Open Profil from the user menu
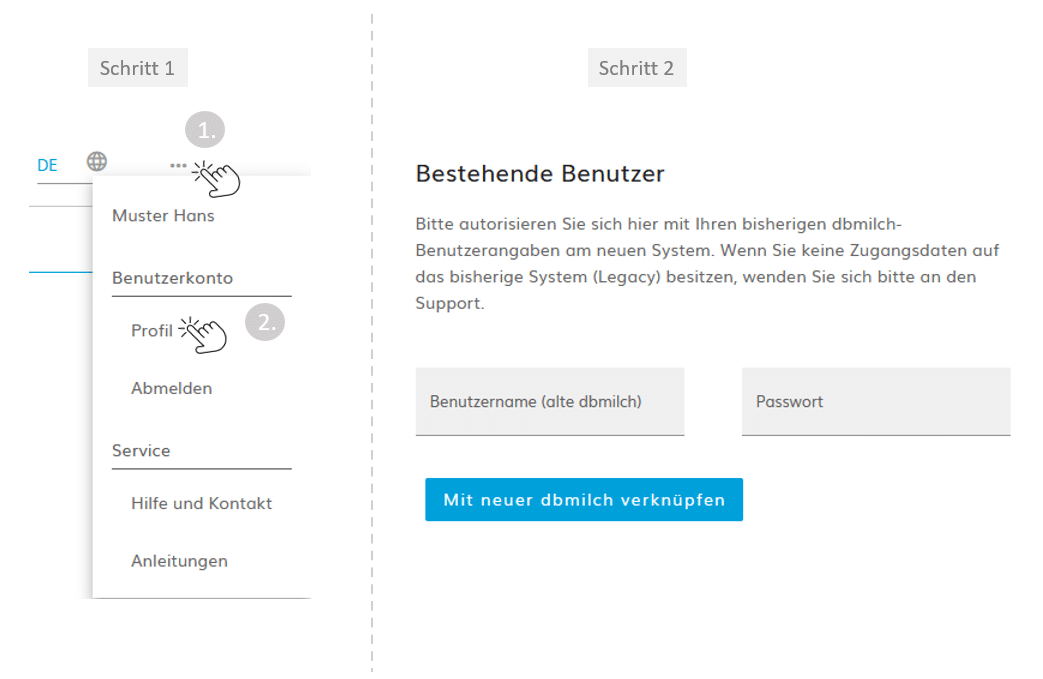Image resolution: width=1043 pixels, height=679 pixels. pyautogui.click(x=152, y=331)
